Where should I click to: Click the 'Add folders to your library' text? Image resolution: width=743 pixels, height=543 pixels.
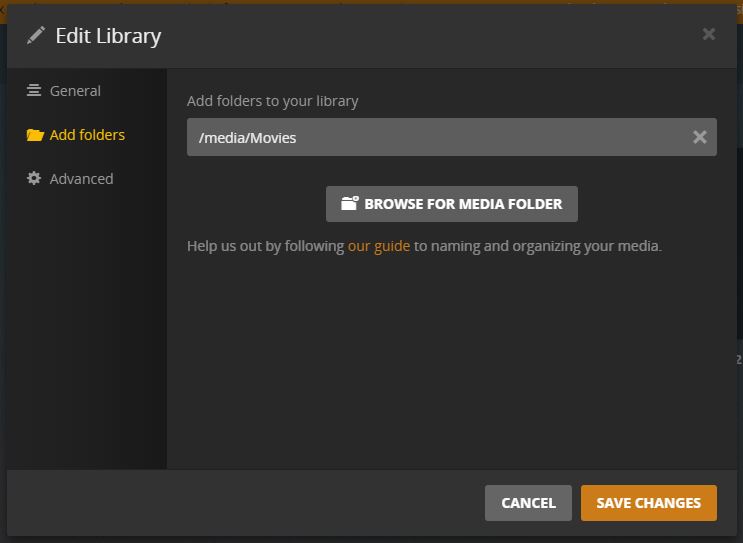pyautogui.click(x=272, y=101)
